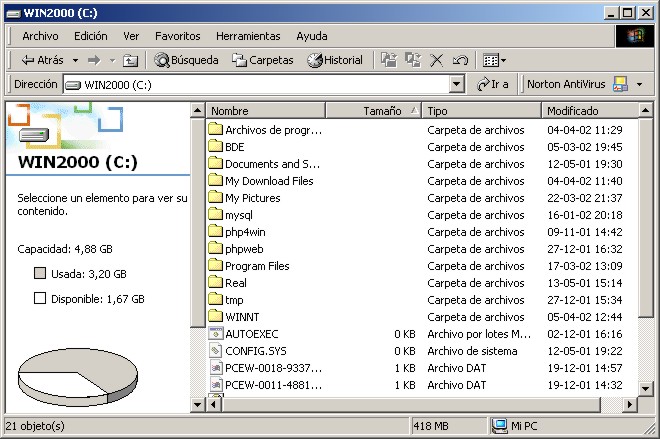Image resolution: width=660 pixels, height=439 pixels.
Task: Go back with the Atrás button
Action: point(42,60)
